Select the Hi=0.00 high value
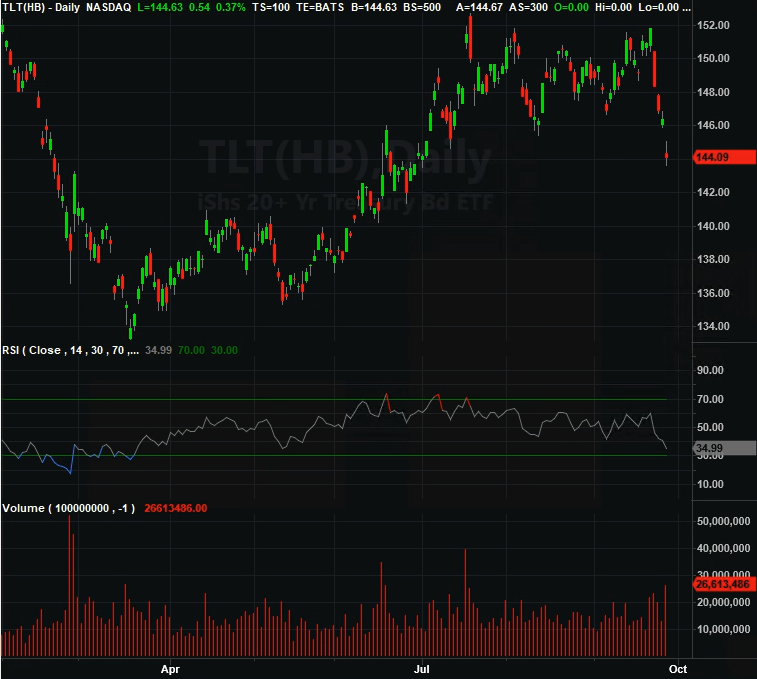Screen dimensions: 757x679 613,7
